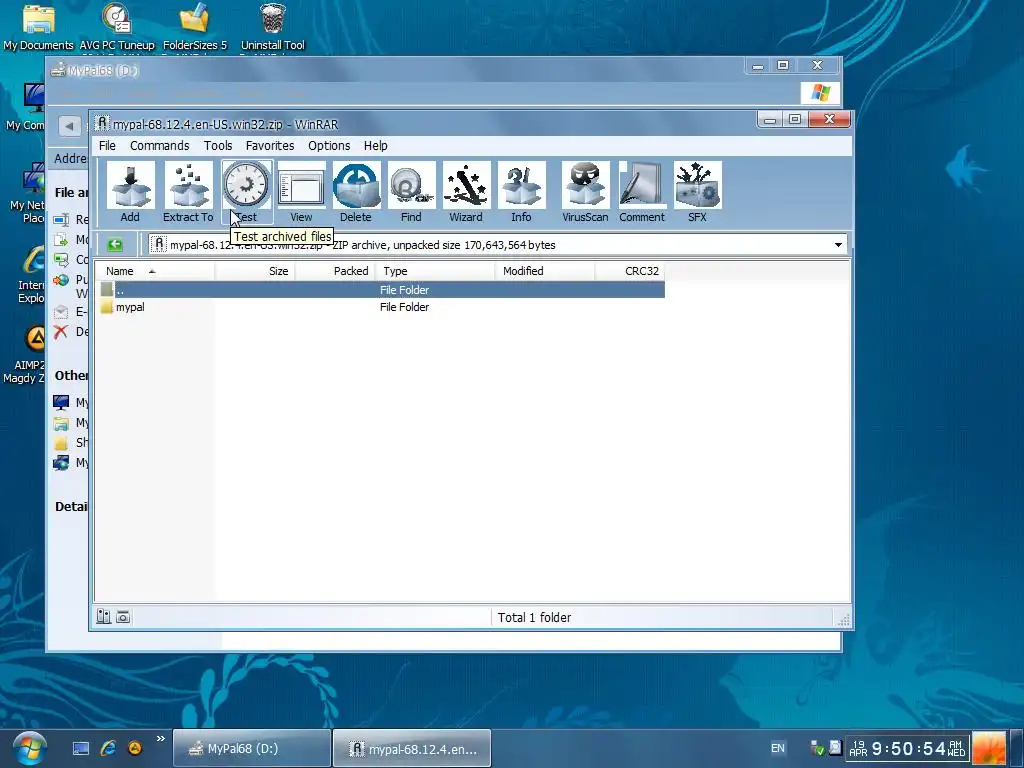This screenshot has width=1024, height=768.
Task: Sort by the Packed column header
Action: 335,271
